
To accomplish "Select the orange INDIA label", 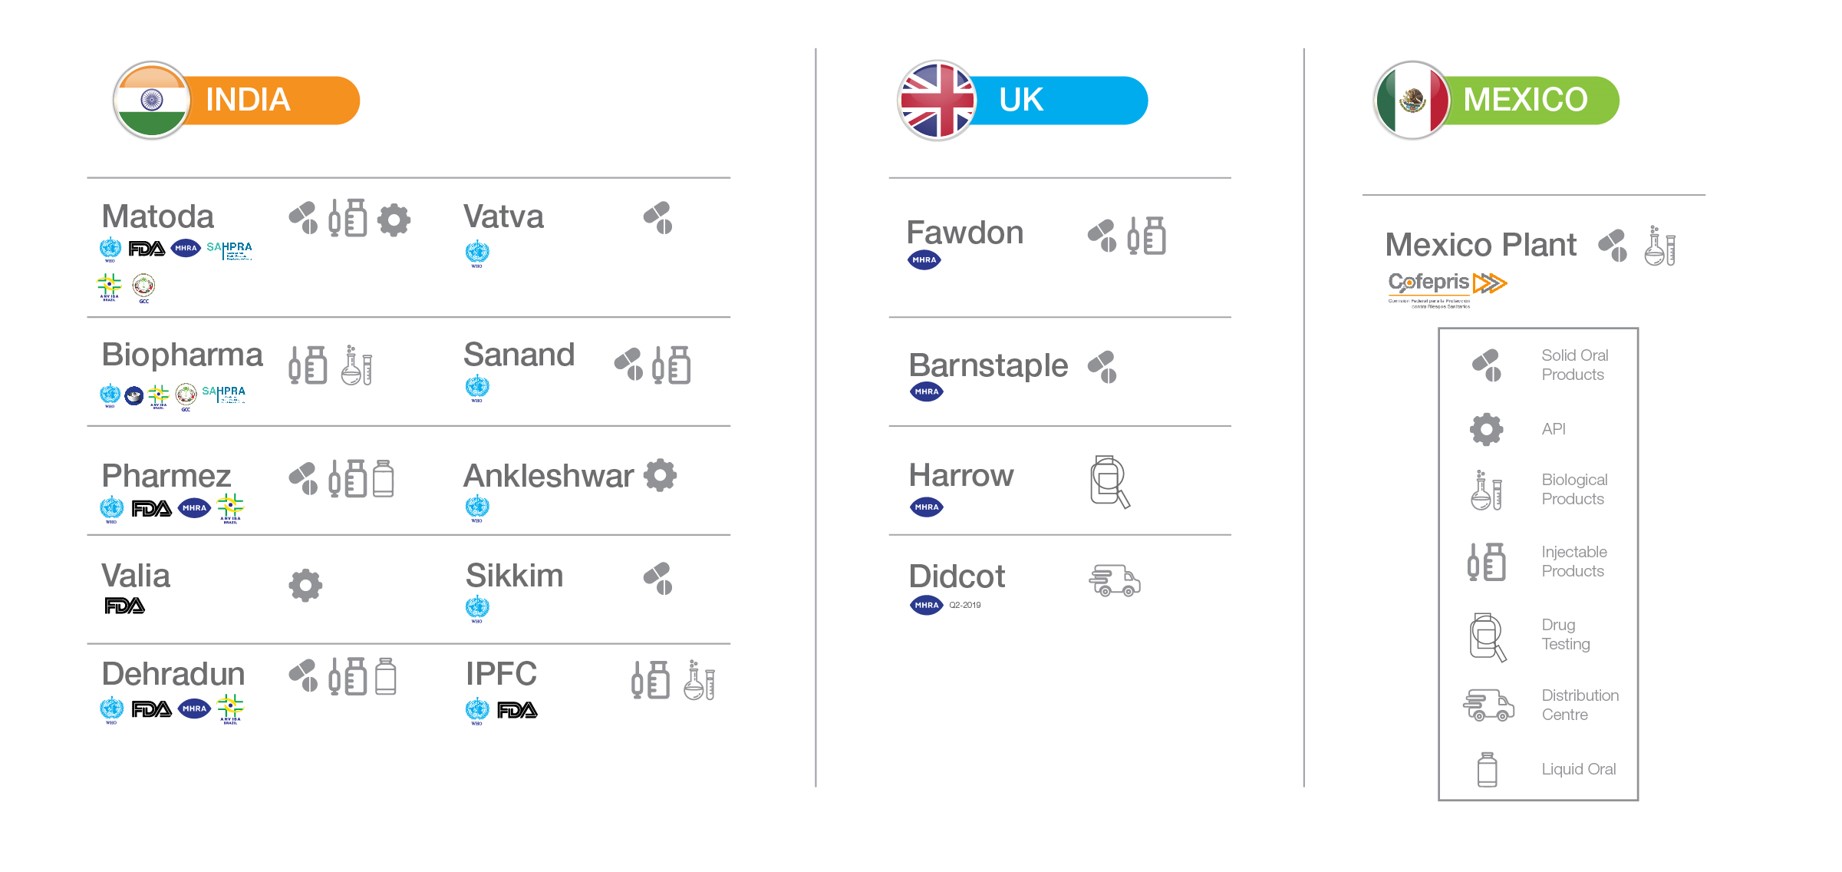I will pos(248,100).
